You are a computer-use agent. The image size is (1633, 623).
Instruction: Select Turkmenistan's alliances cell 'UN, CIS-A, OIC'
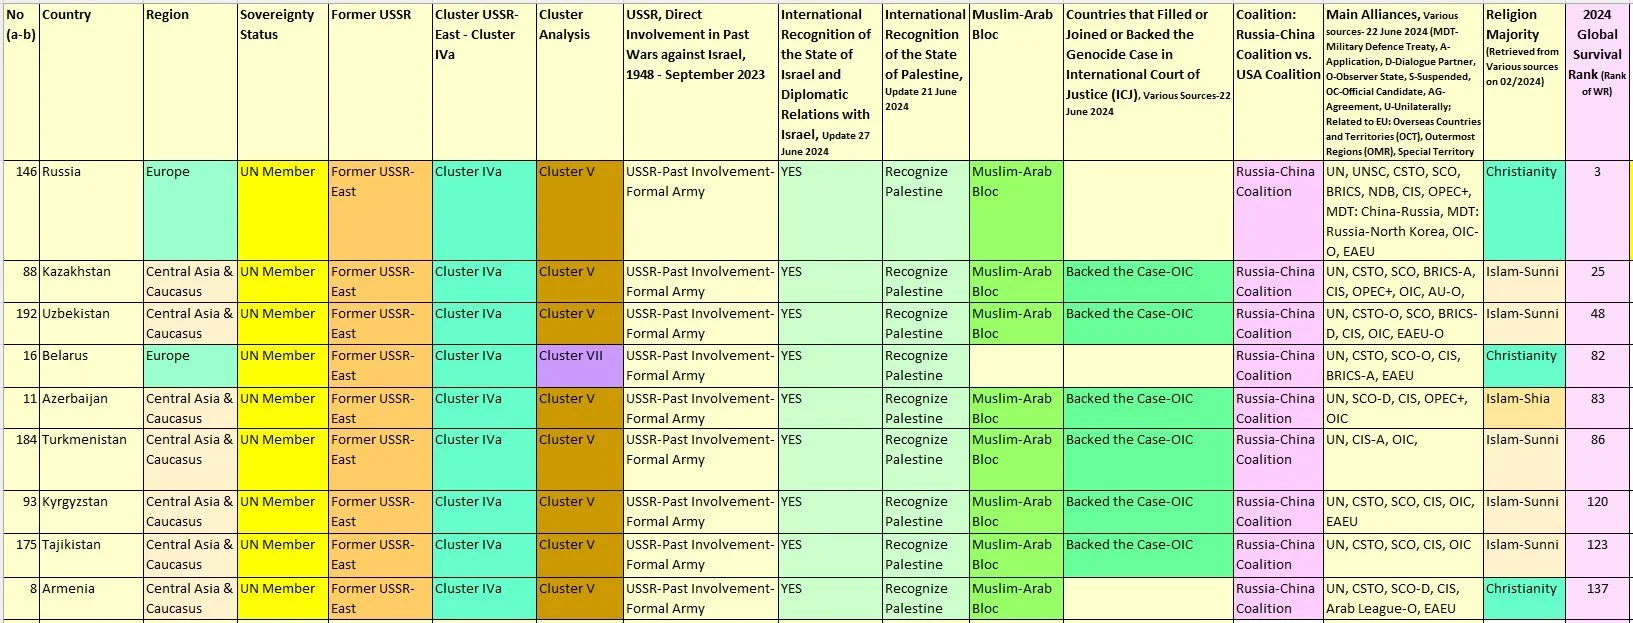1403,459
